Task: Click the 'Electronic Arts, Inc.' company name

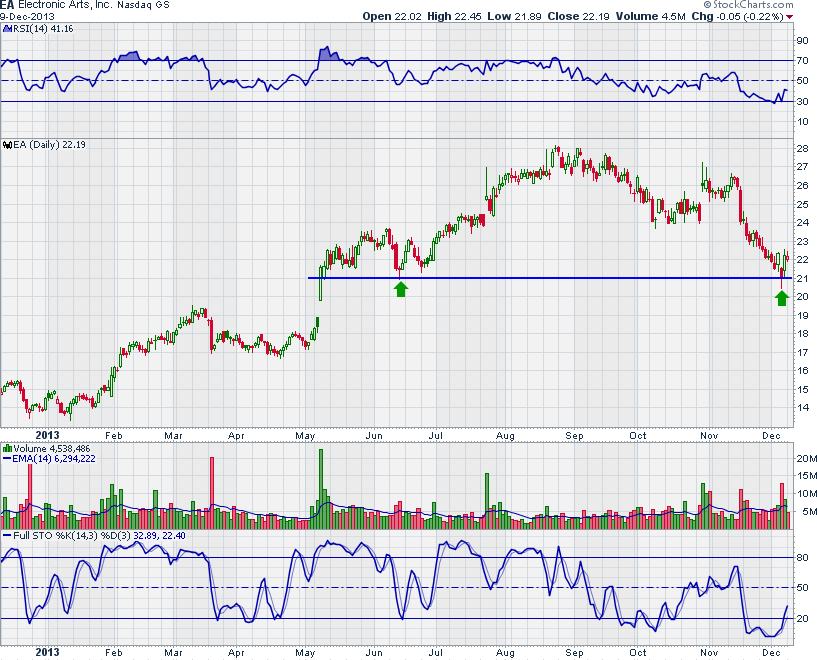Action: click(x=66, y=5)
